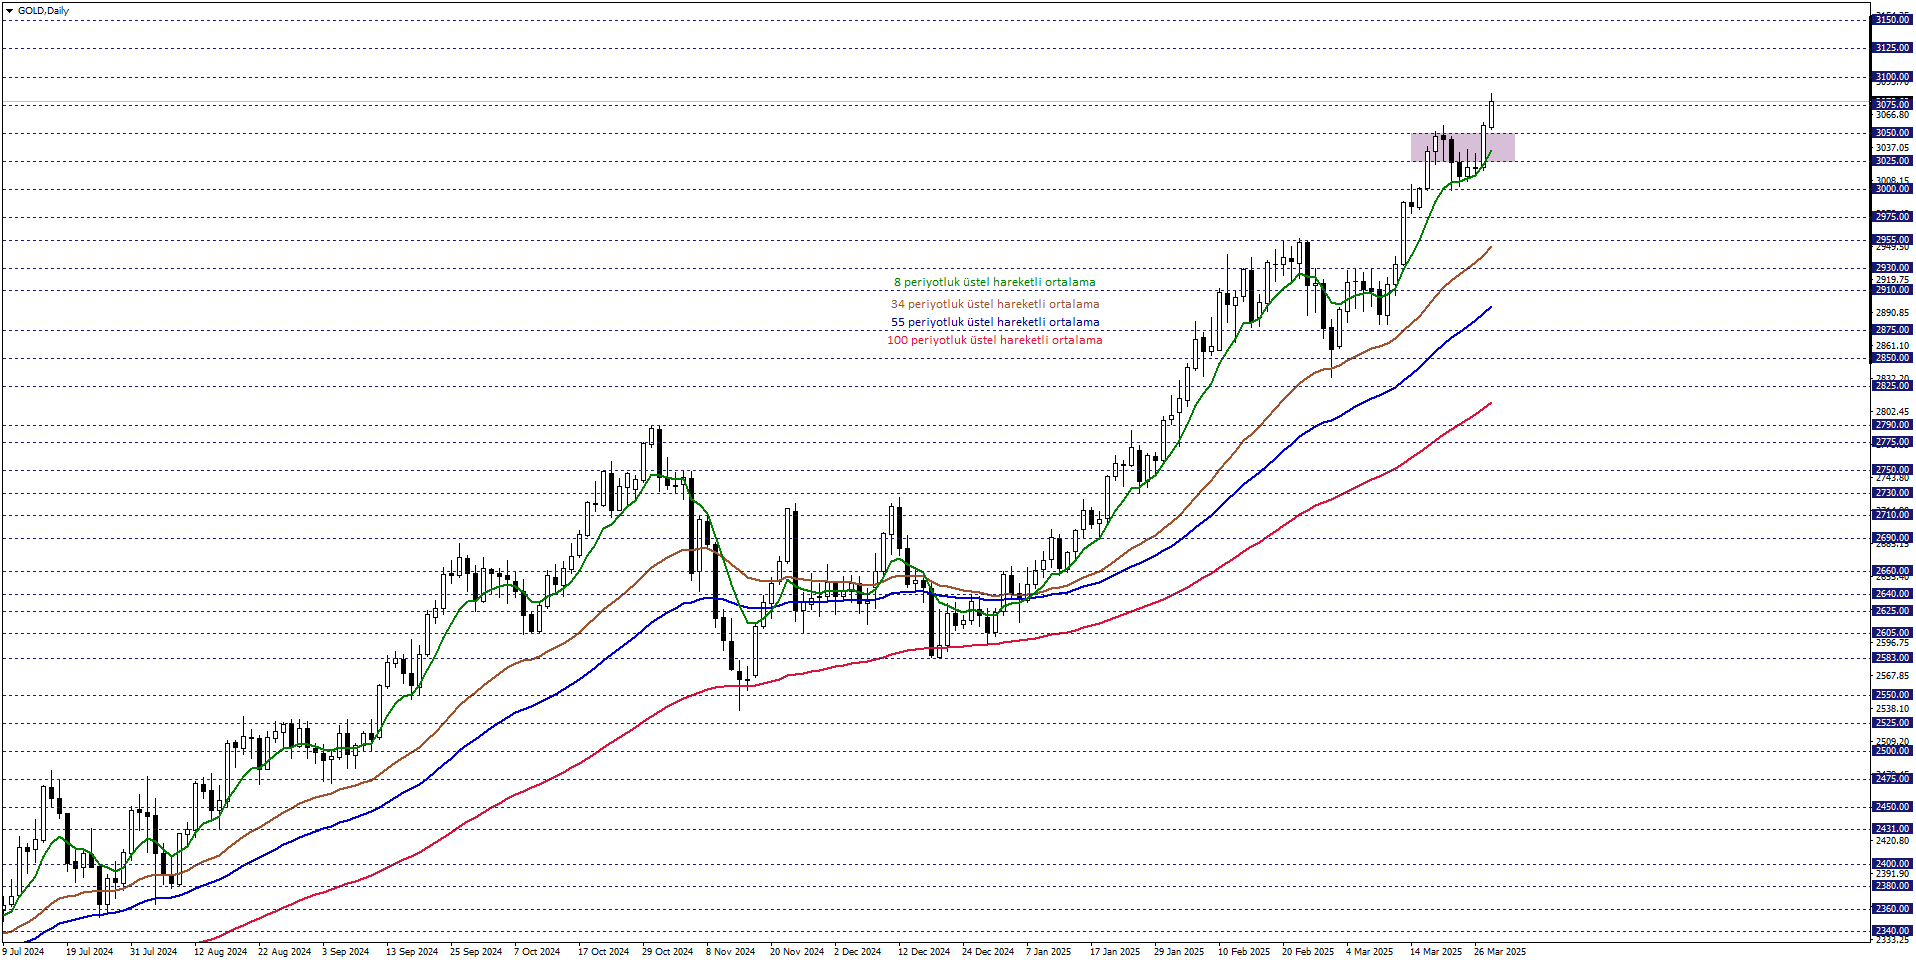Image resolution: width=1916 pixels, height=963 pixels.
Task: Click the 2775.00 price level label
Action: pyautogui.click(x=1892, y=442)
